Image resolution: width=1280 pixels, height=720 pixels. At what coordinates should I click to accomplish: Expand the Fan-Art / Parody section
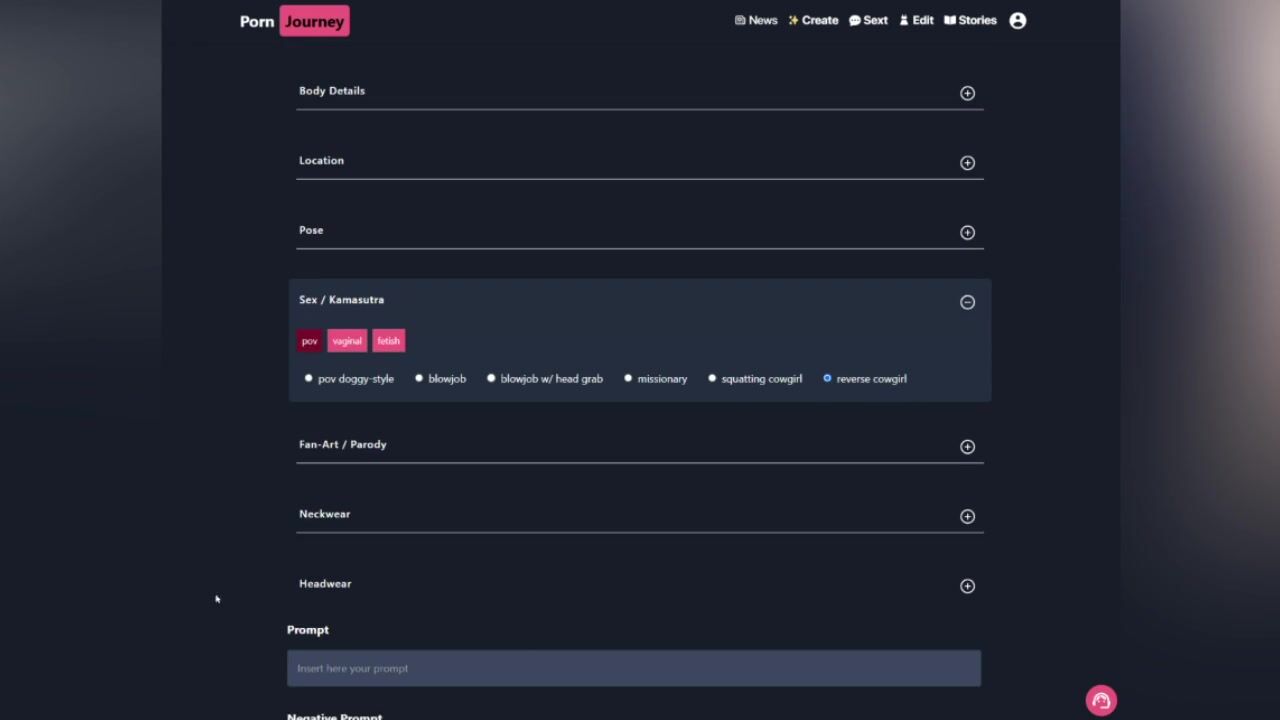343,445
